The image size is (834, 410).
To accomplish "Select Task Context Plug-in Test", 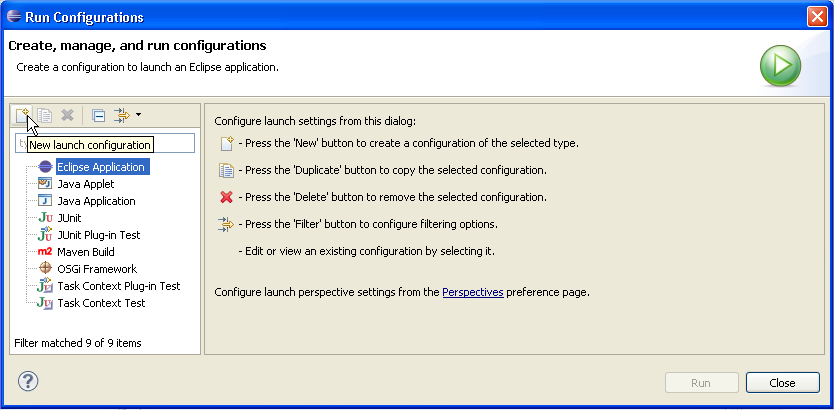I will point(118,286).
